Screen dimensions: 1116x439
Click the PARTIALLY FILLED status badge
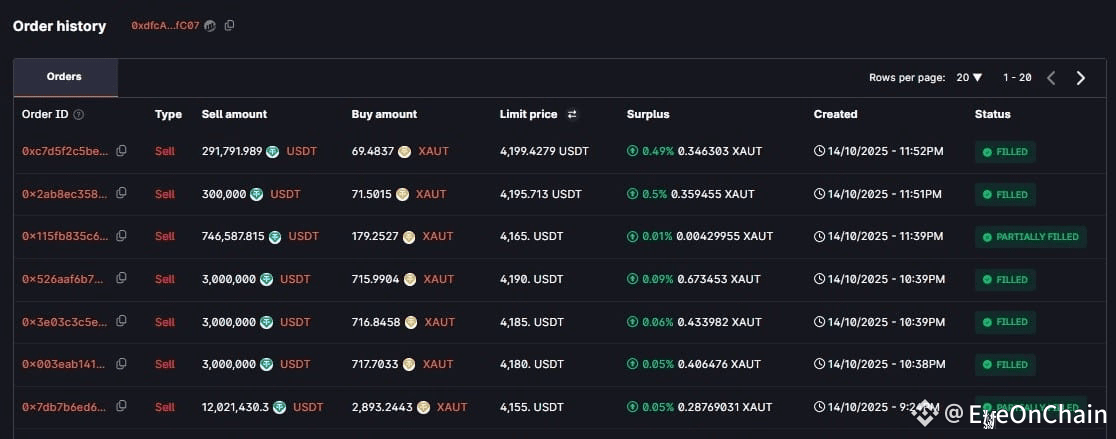click(x=1031, y=237)
